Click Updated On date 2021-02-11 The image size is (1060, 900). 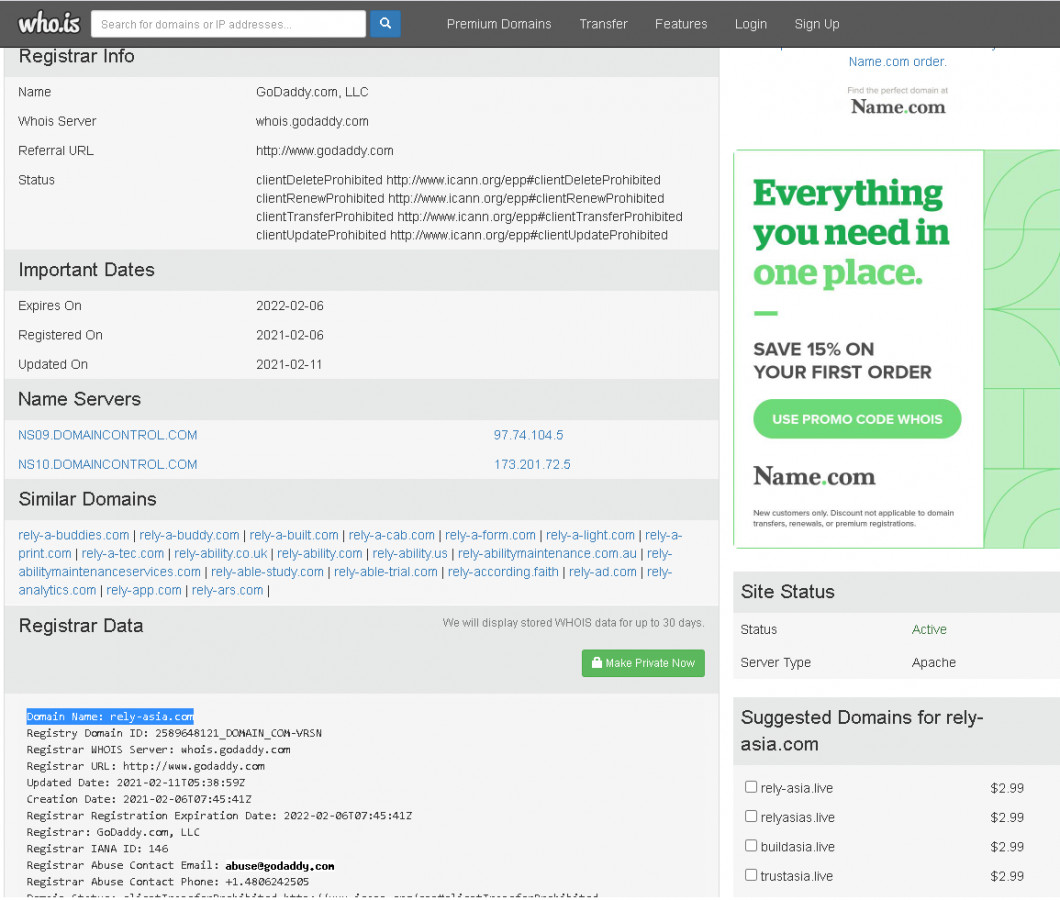point(289,364)
